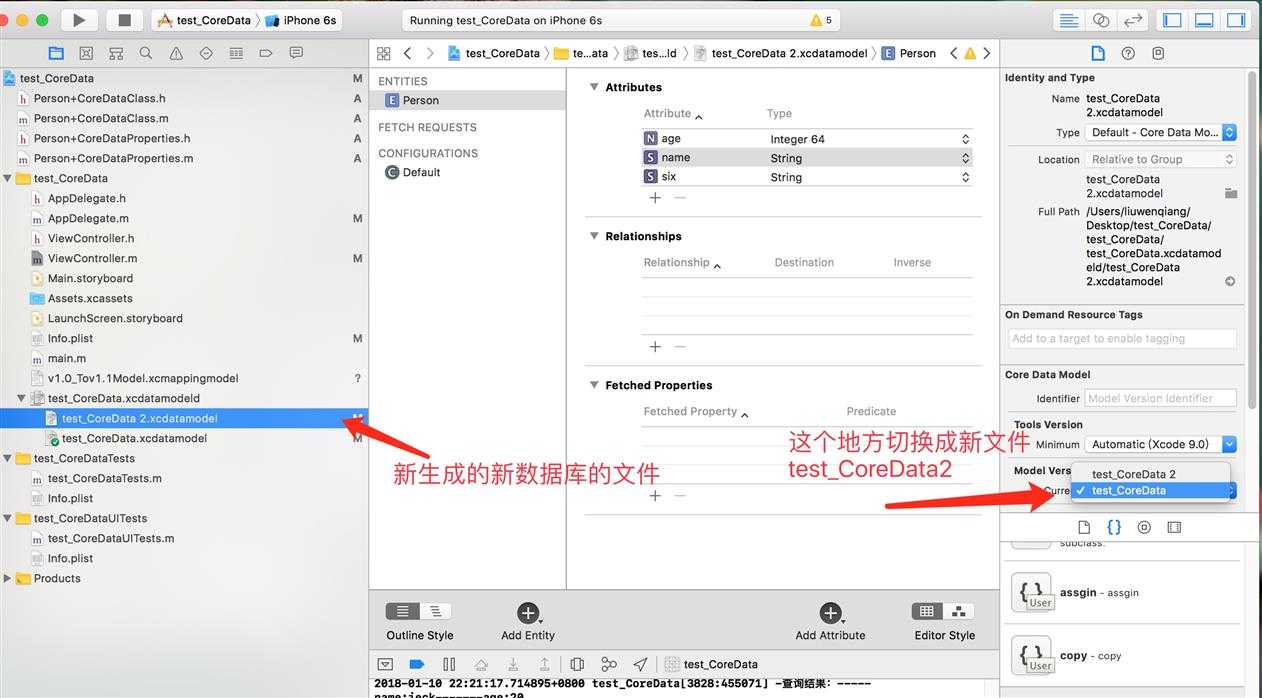Show the Code Snippet library
This screenshot has height=698, width=1262.
pos(1114,527)
